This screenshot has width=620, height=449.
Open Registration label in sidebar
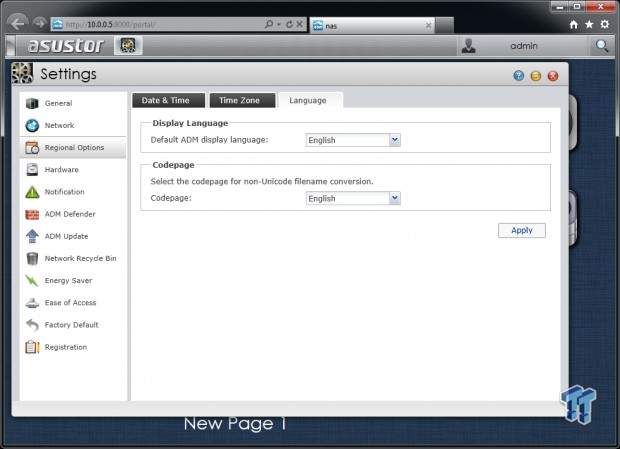tap(66, 347)
